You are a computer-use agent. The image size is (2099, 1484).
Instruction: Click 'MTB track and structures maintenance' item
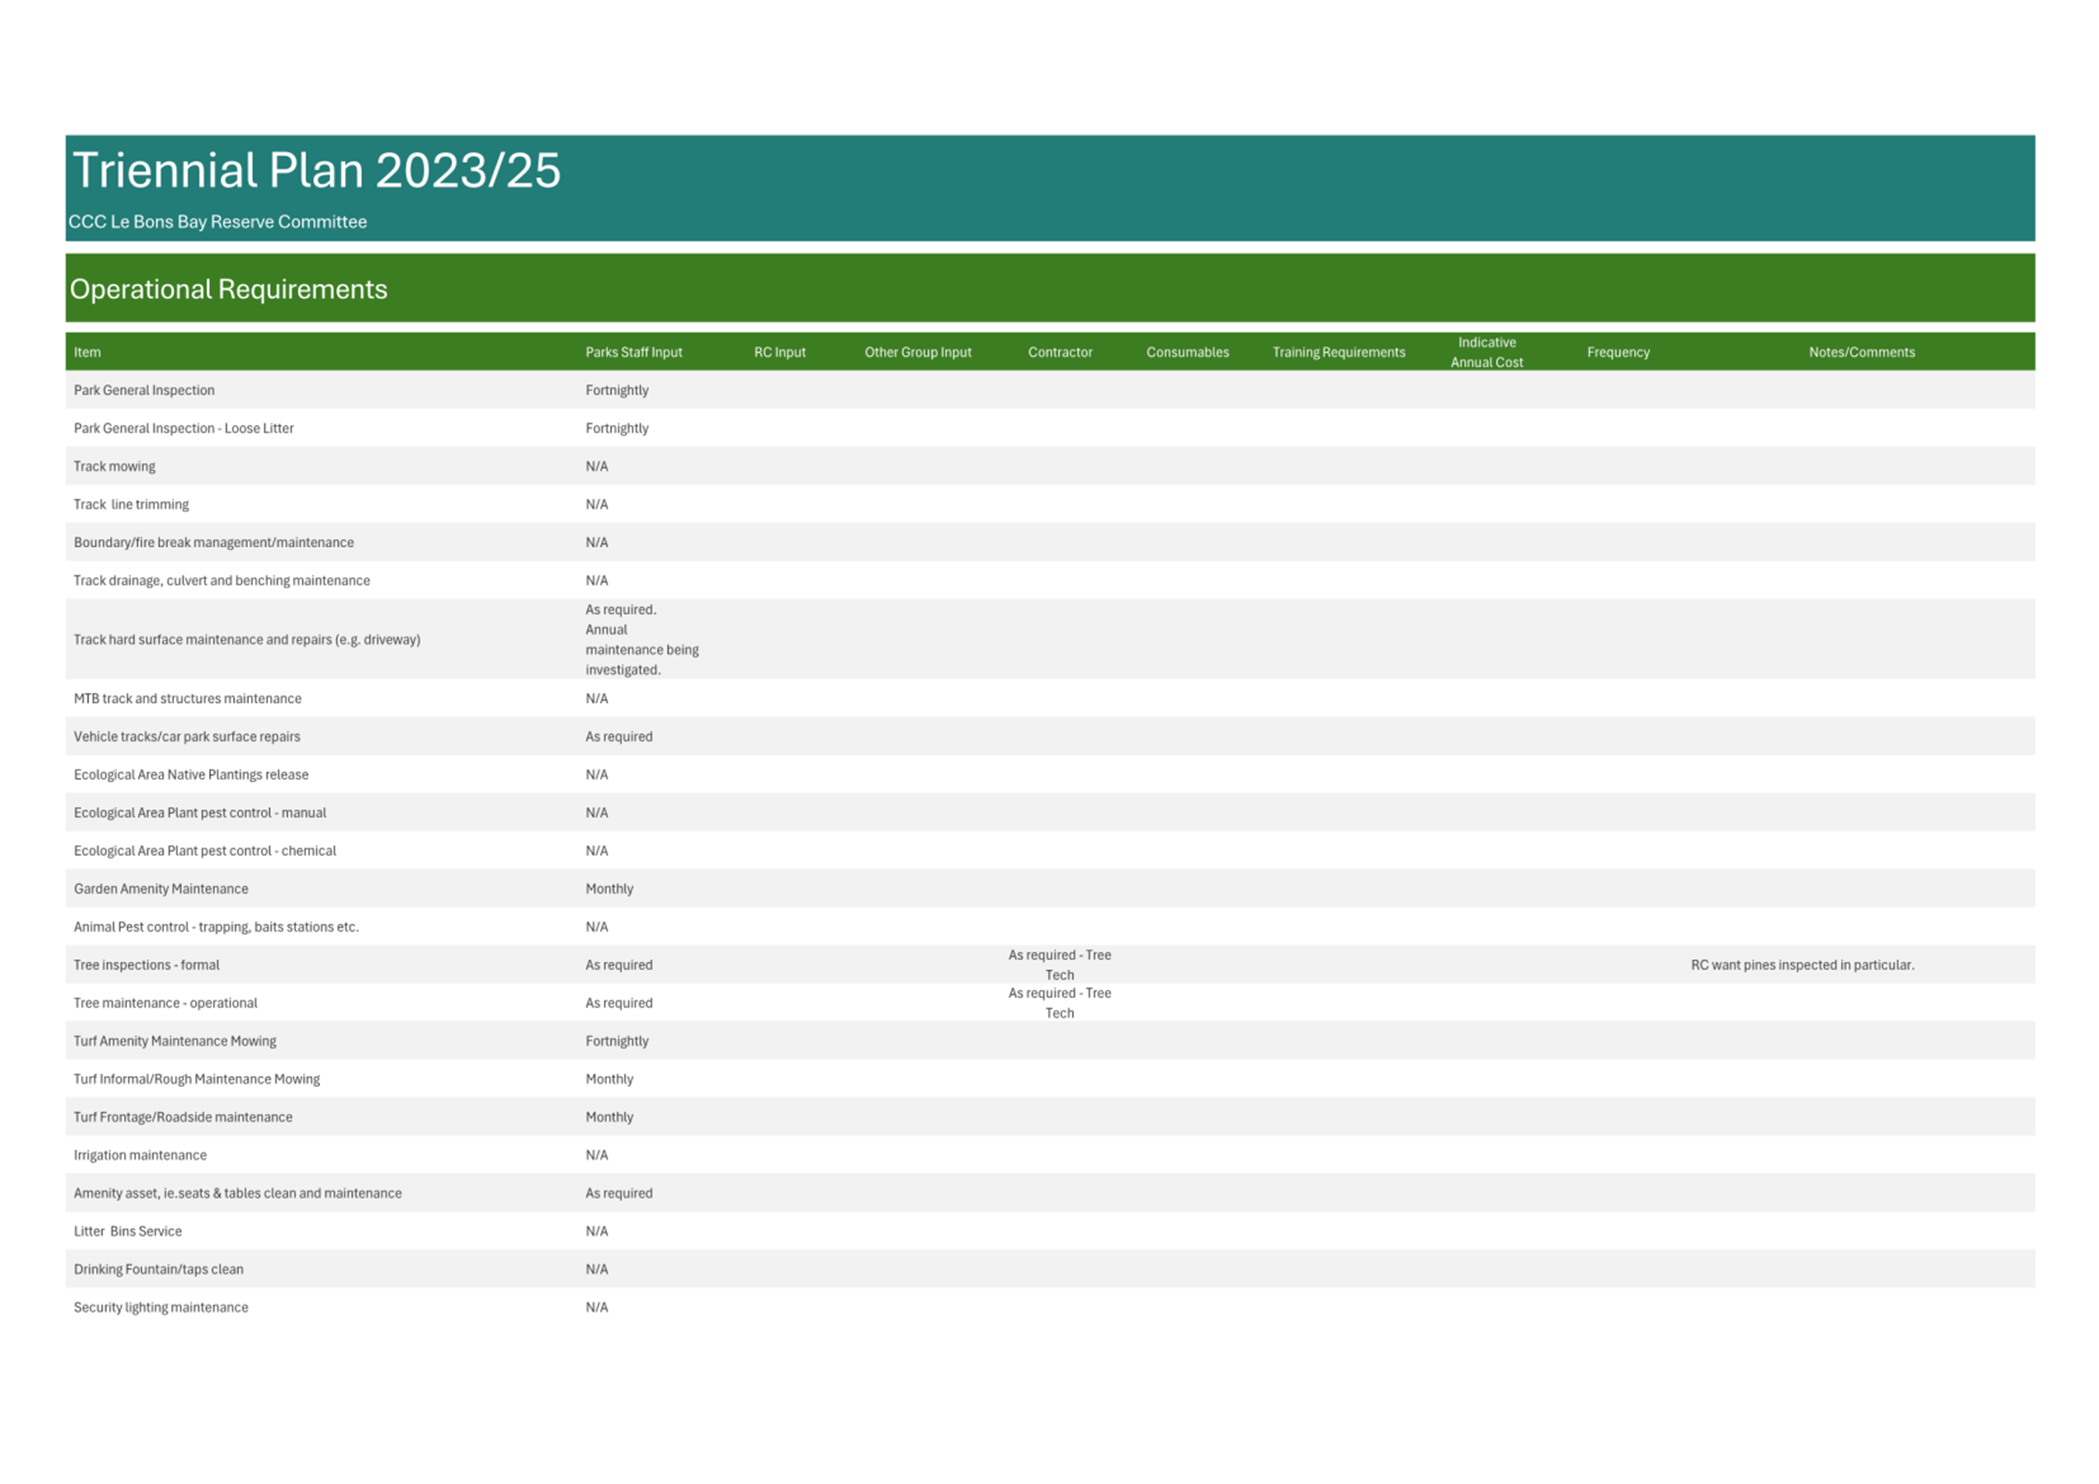pos(187,698)
